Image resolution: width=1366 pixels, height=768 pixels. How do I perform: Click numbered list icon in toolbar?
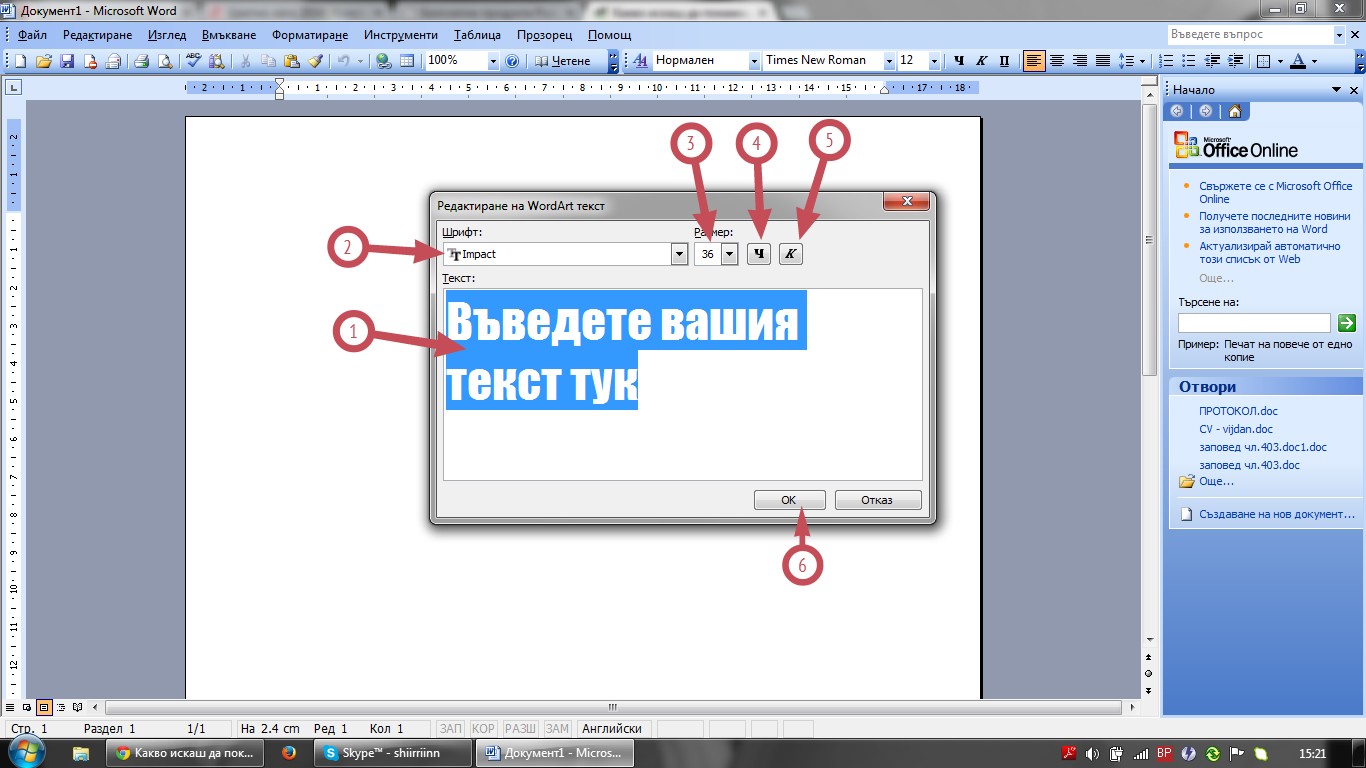point(1166,61)
